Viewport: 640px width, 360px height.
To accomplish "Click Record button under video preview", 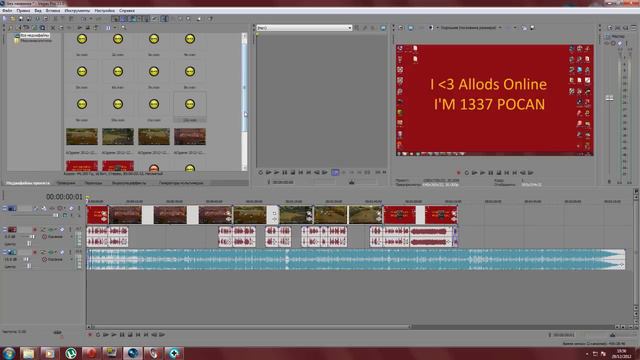I will (x=458, y=173).
